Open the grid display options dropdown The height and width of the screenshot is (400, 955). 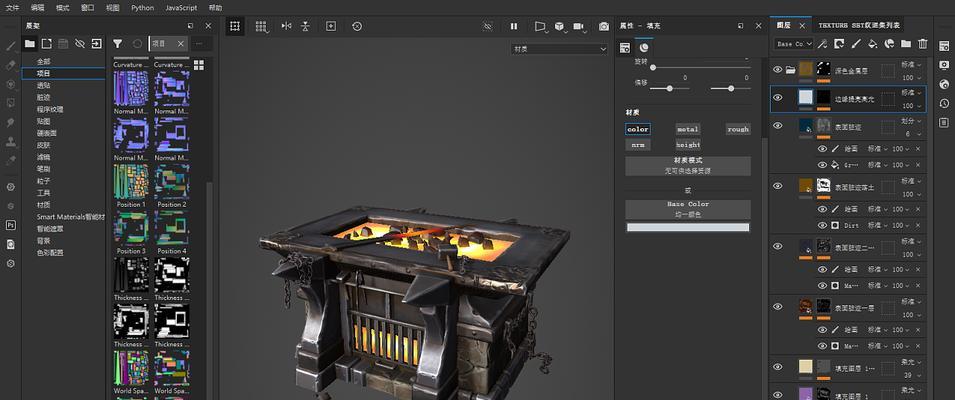coord(262,26)
